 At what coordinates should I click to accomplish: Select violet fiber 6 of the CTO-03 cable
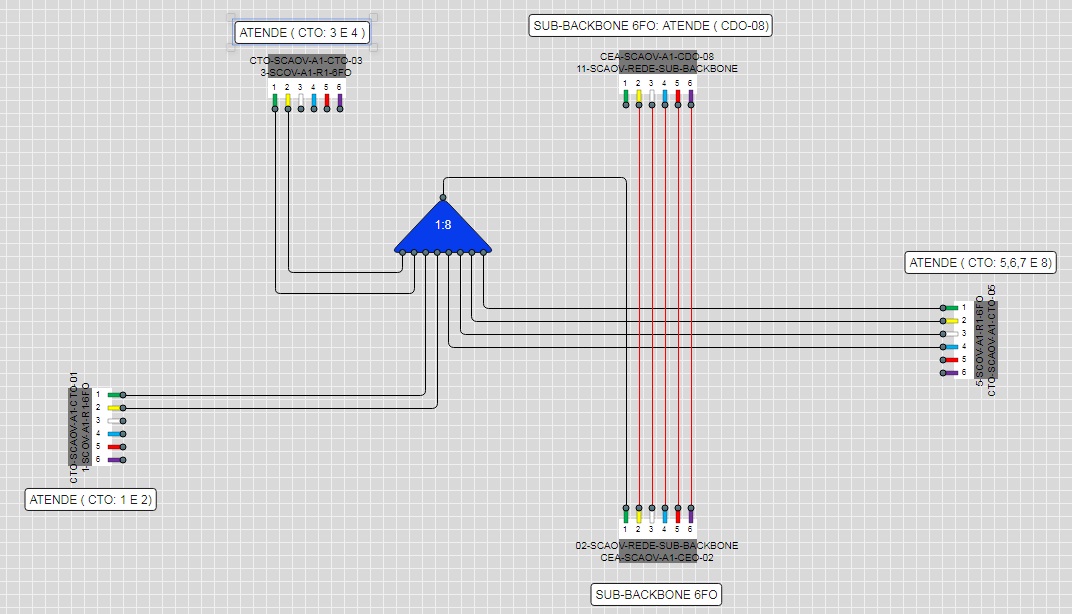(x=340, y=100)
